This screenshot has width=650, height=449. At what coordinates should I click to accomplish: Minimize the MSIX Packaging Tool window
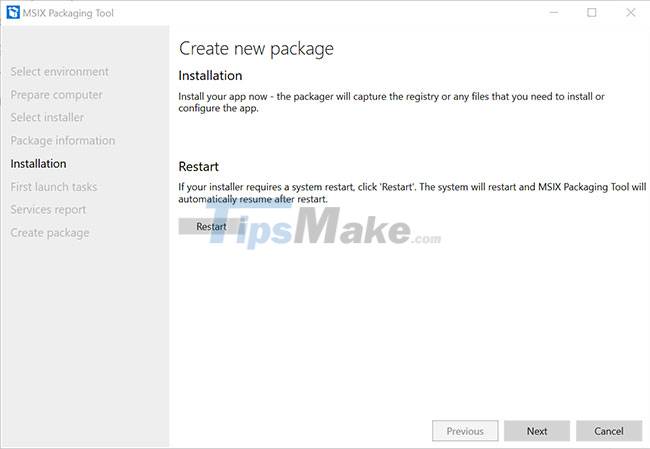(x=553, y=12)
